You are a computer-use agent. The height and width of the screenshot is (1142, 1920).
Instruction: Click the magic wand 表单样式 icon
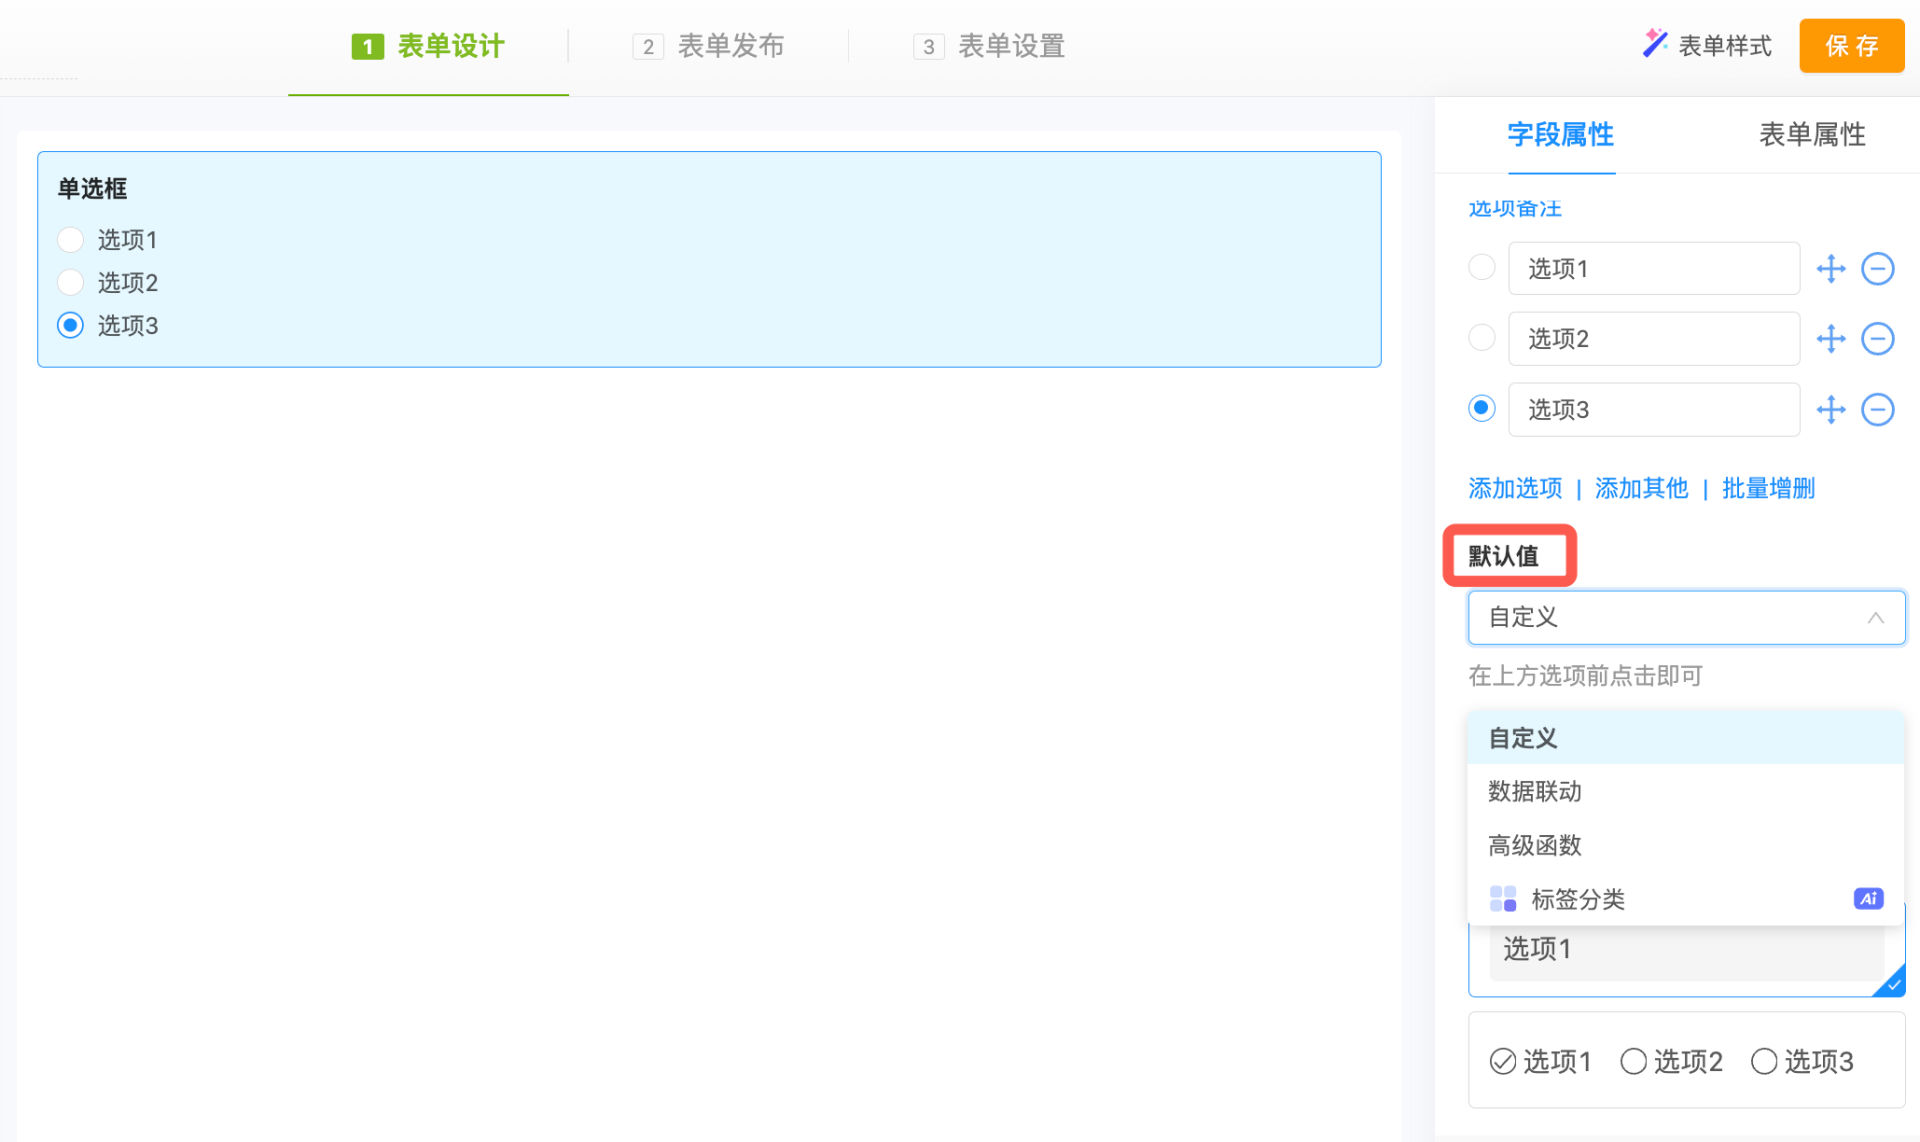click(x=1655, y=44)
